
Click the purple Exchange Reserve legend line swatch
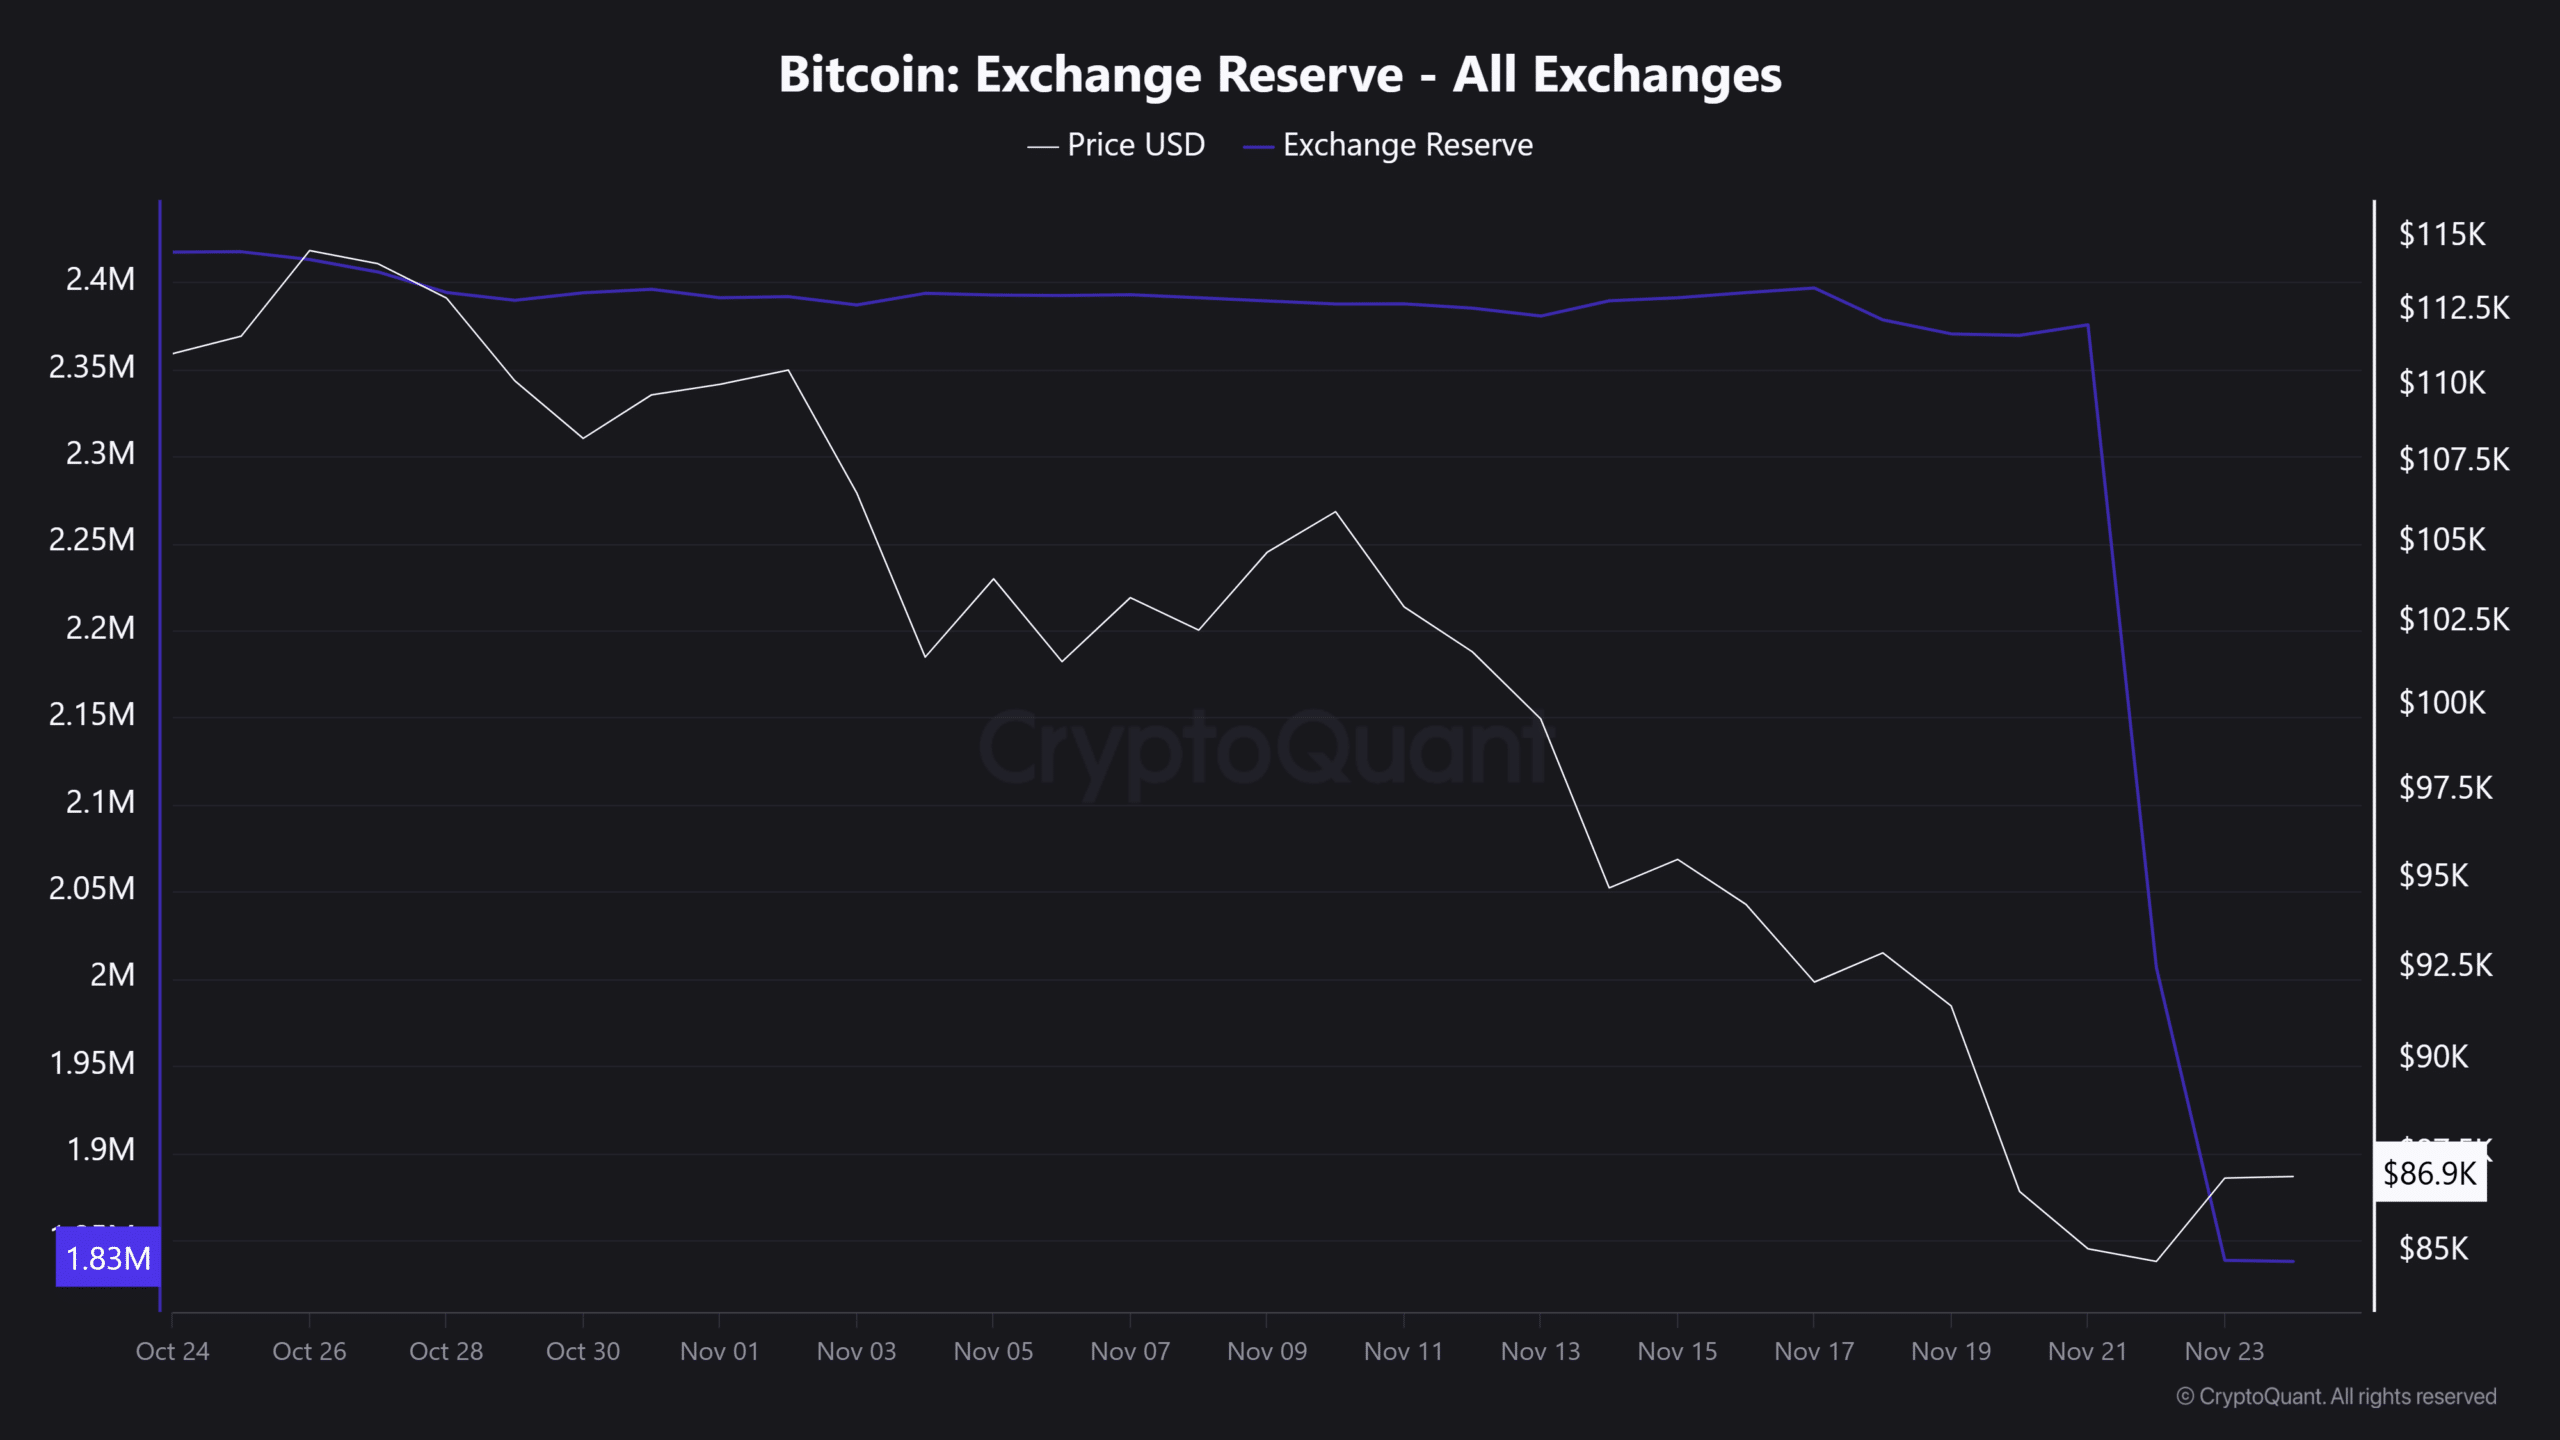(1257, 147)
